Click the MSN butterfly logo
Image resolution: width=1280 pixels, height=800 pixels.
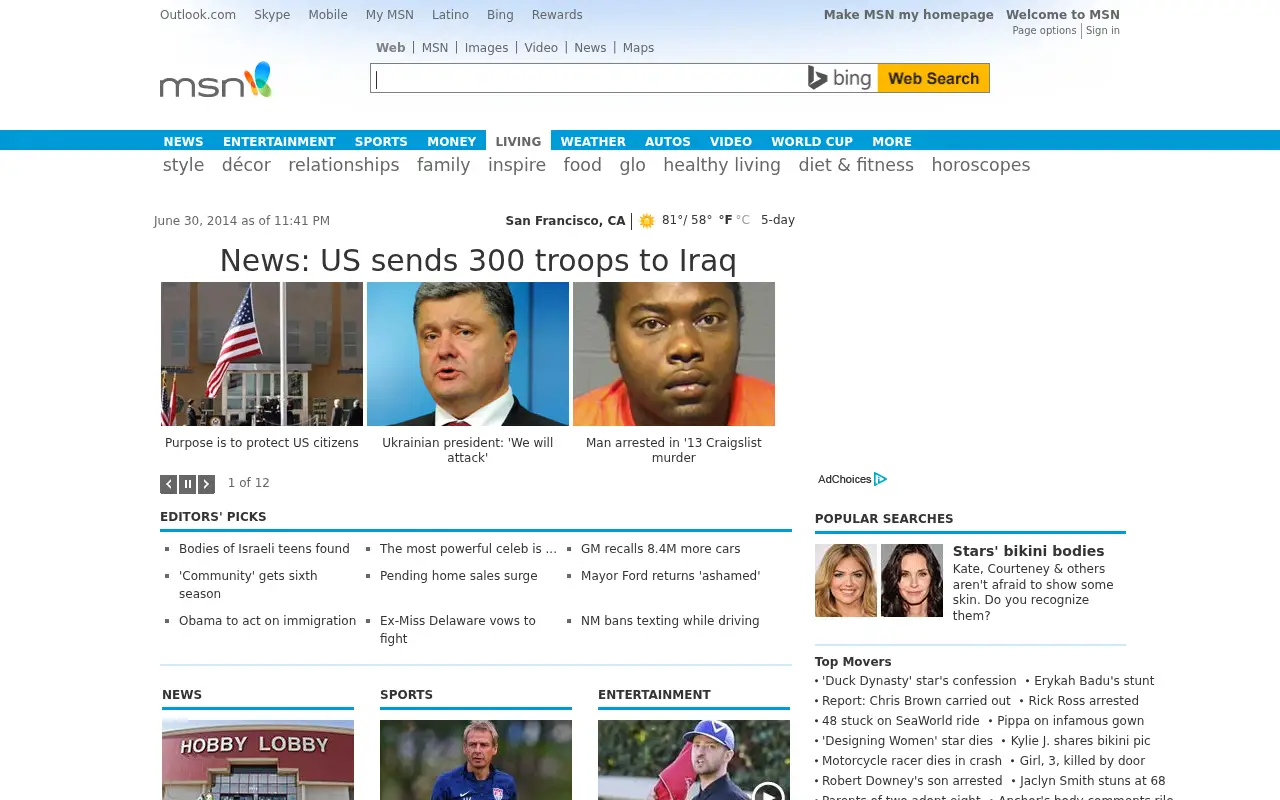coord(216,80)
